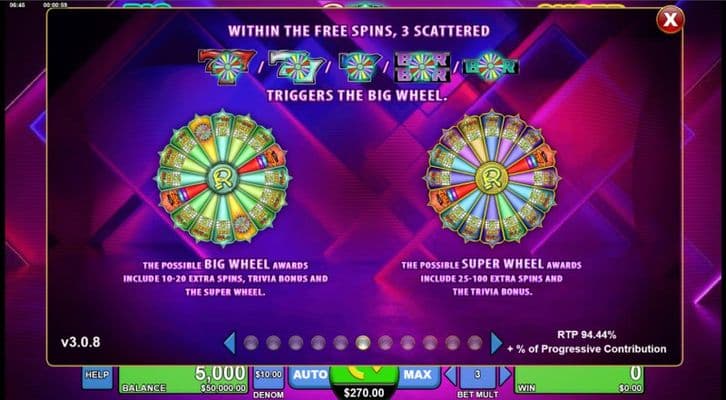Image resolution: width=726 pixels, height=400 pixels.
Task: Click the red triple seven wheel symbol
Action: pos(227,67)
